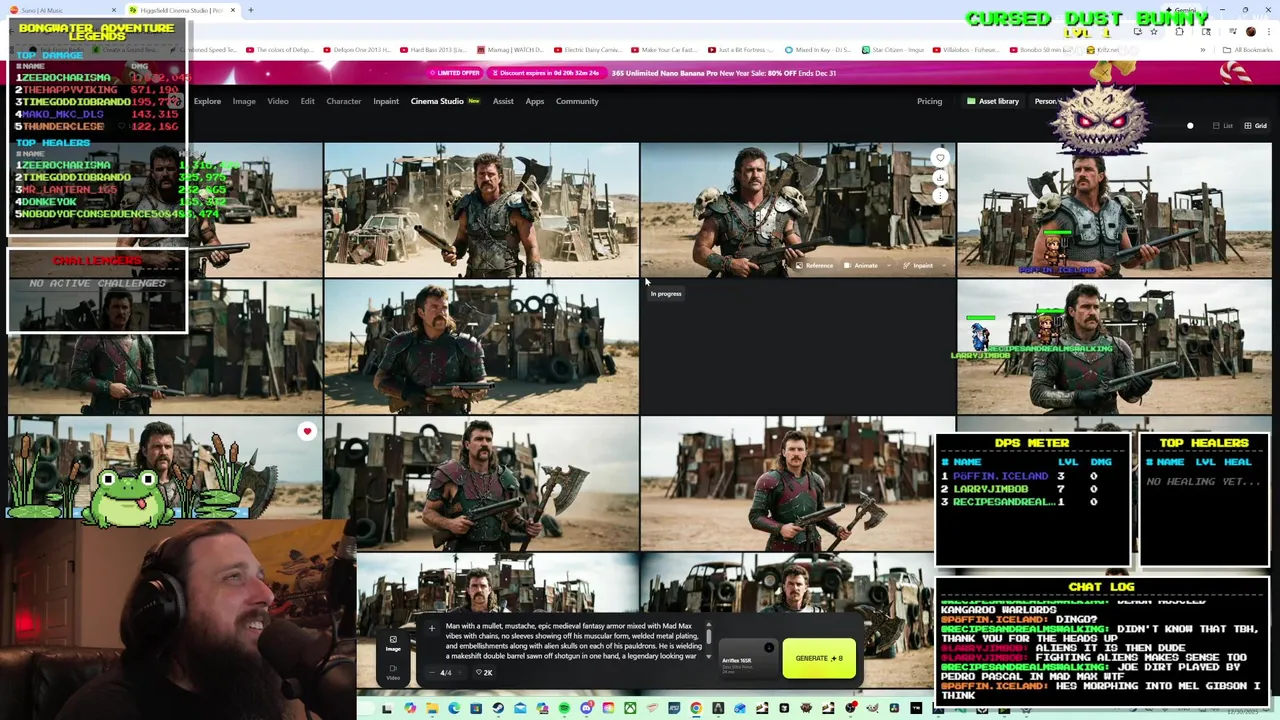Switch to Grid view

coord(1255,126)
